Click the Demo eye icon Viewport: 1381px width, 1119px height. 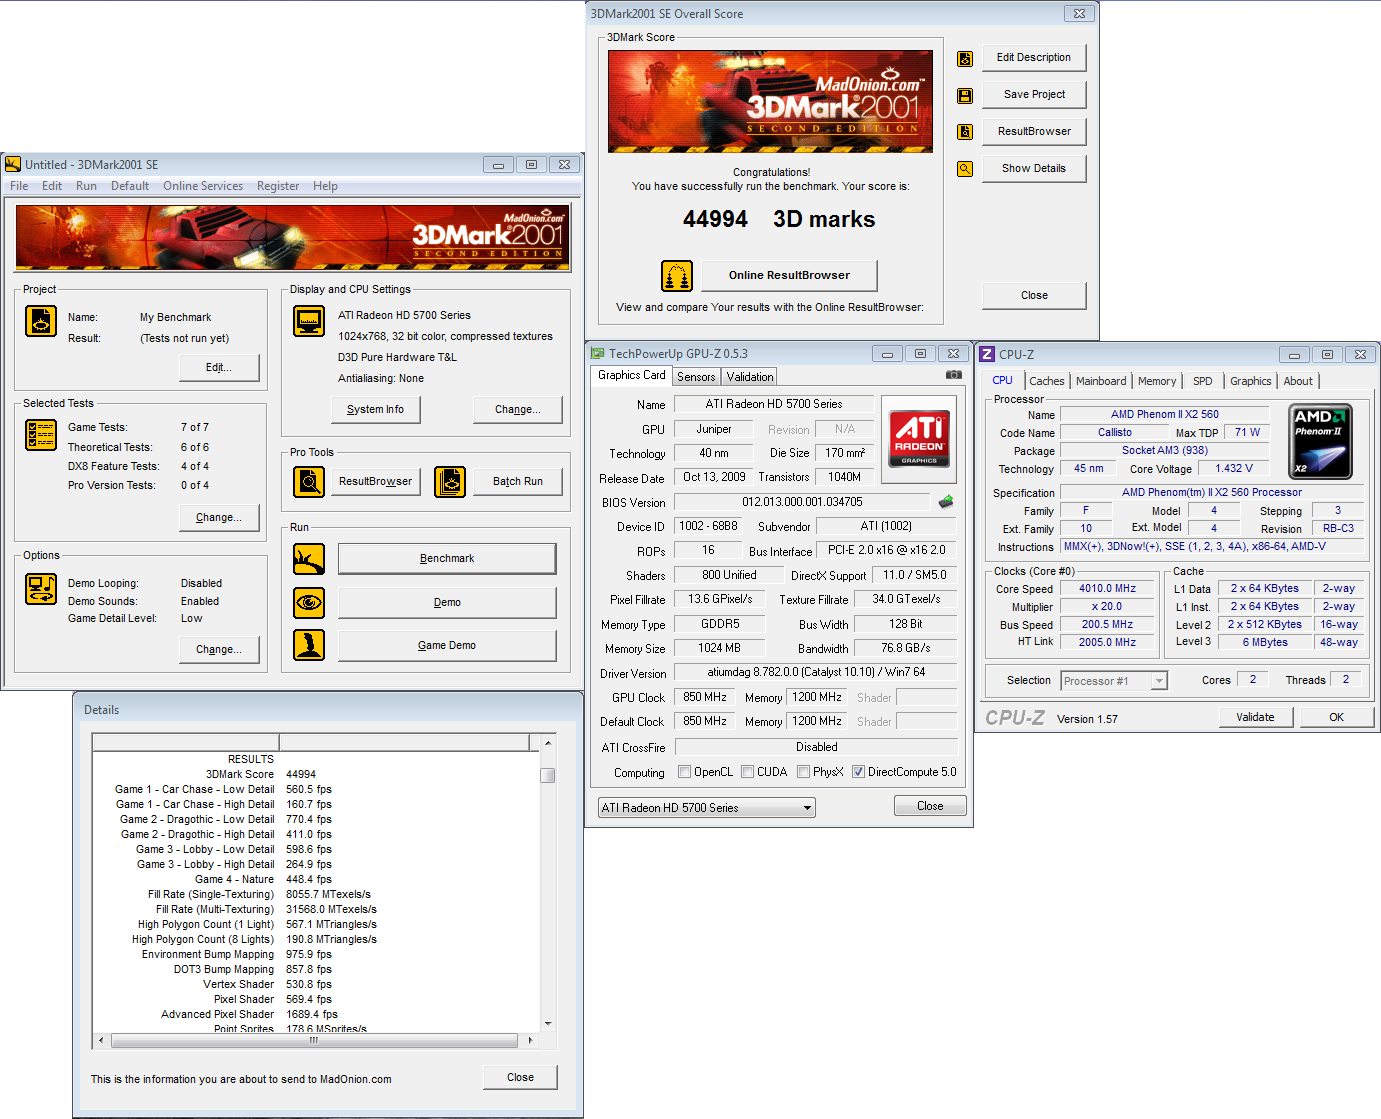point(309,603)
